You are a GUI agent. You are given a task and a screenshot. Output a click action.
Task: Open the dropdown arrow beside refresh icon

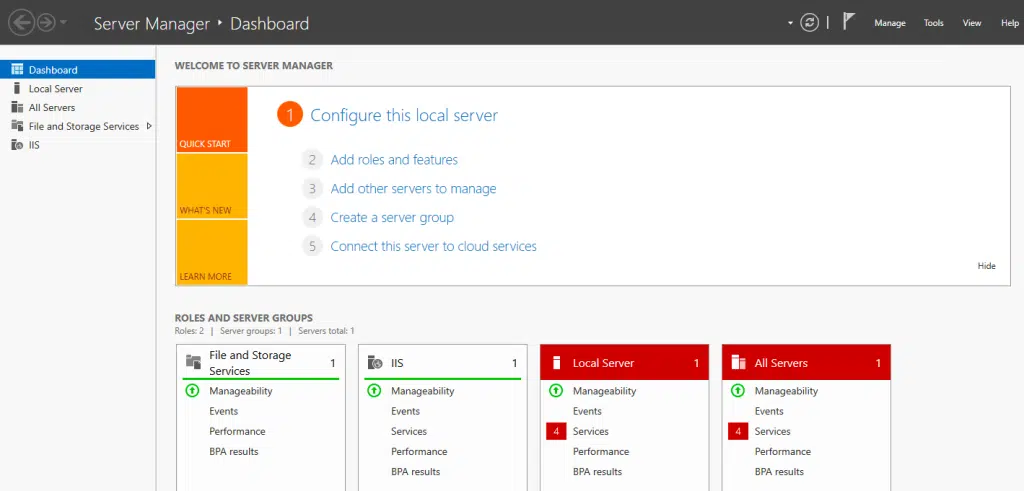[x=790, y=22]
